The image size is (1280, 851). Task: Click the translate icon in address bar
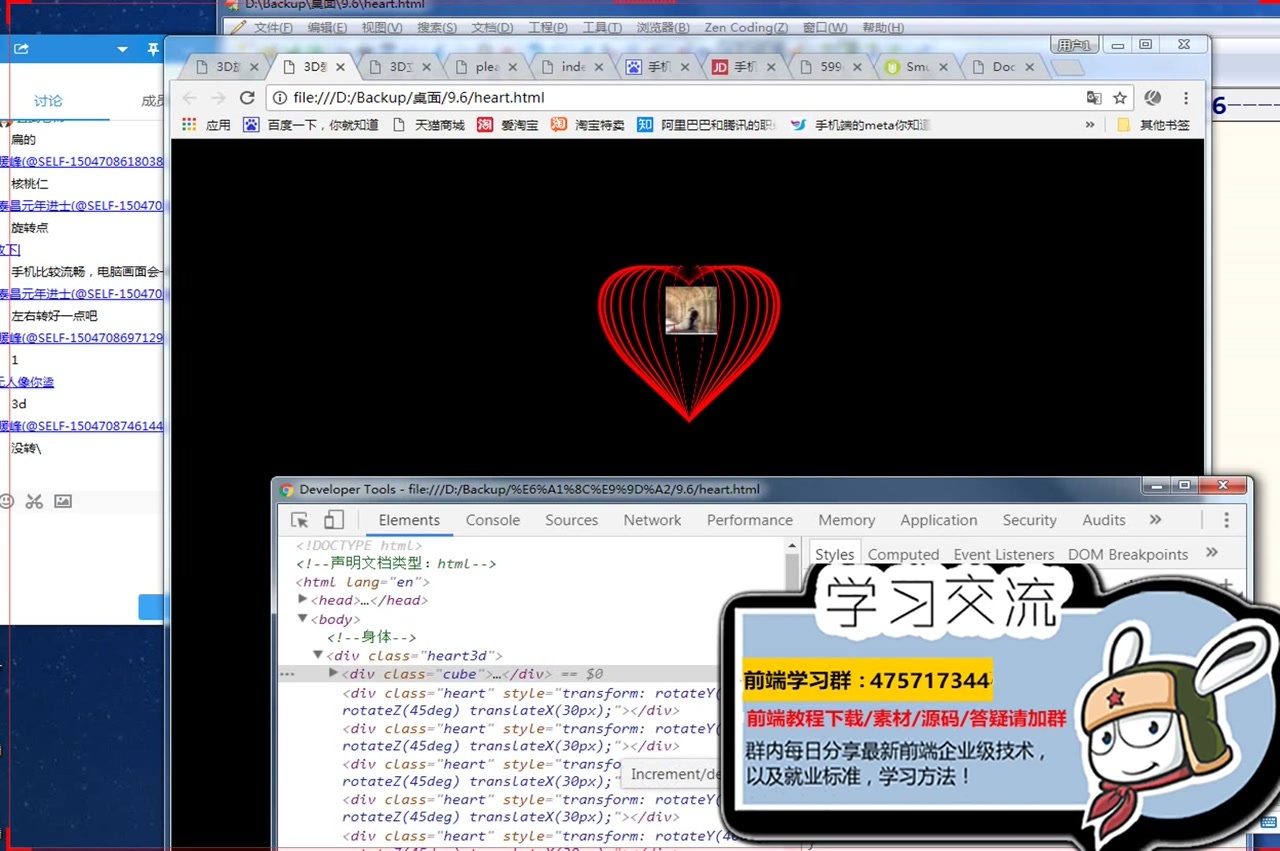tap(1094, 98)
